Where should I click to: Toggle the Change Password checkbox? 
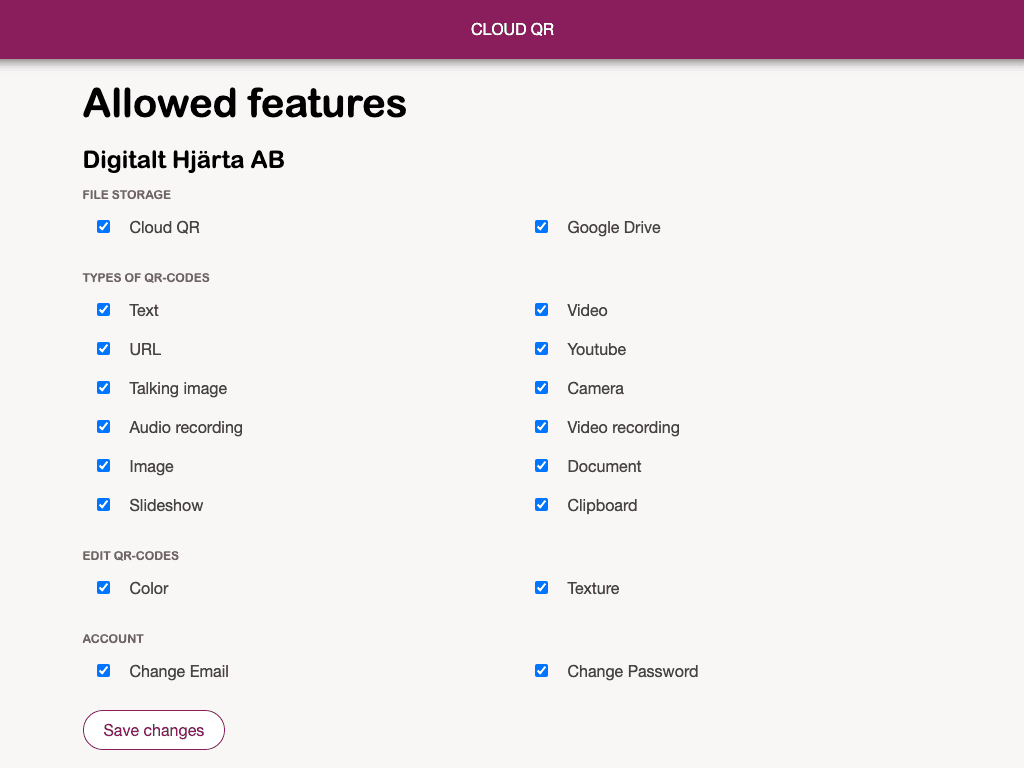pos(541,670)
